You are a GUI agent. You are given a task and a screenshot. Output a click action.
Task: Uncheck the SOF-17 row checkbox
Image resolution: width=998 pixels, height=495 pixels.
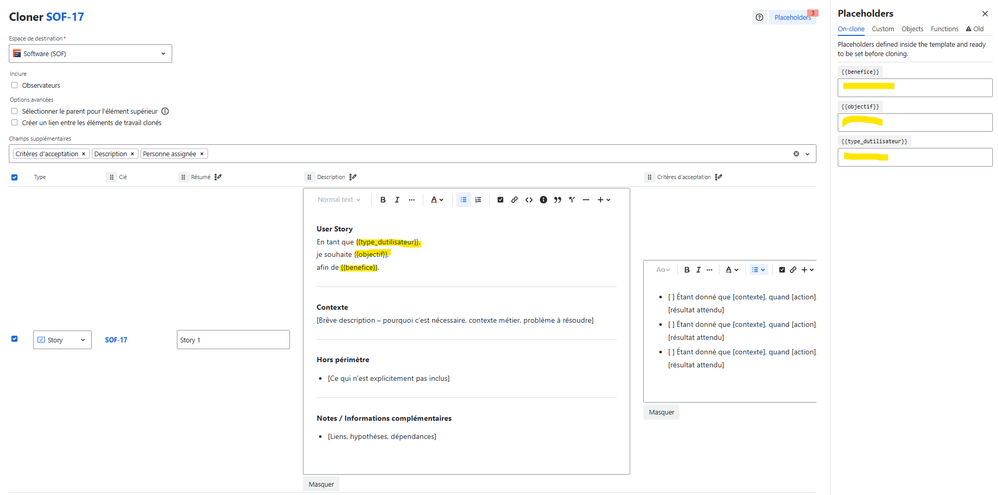pos(15,339)
